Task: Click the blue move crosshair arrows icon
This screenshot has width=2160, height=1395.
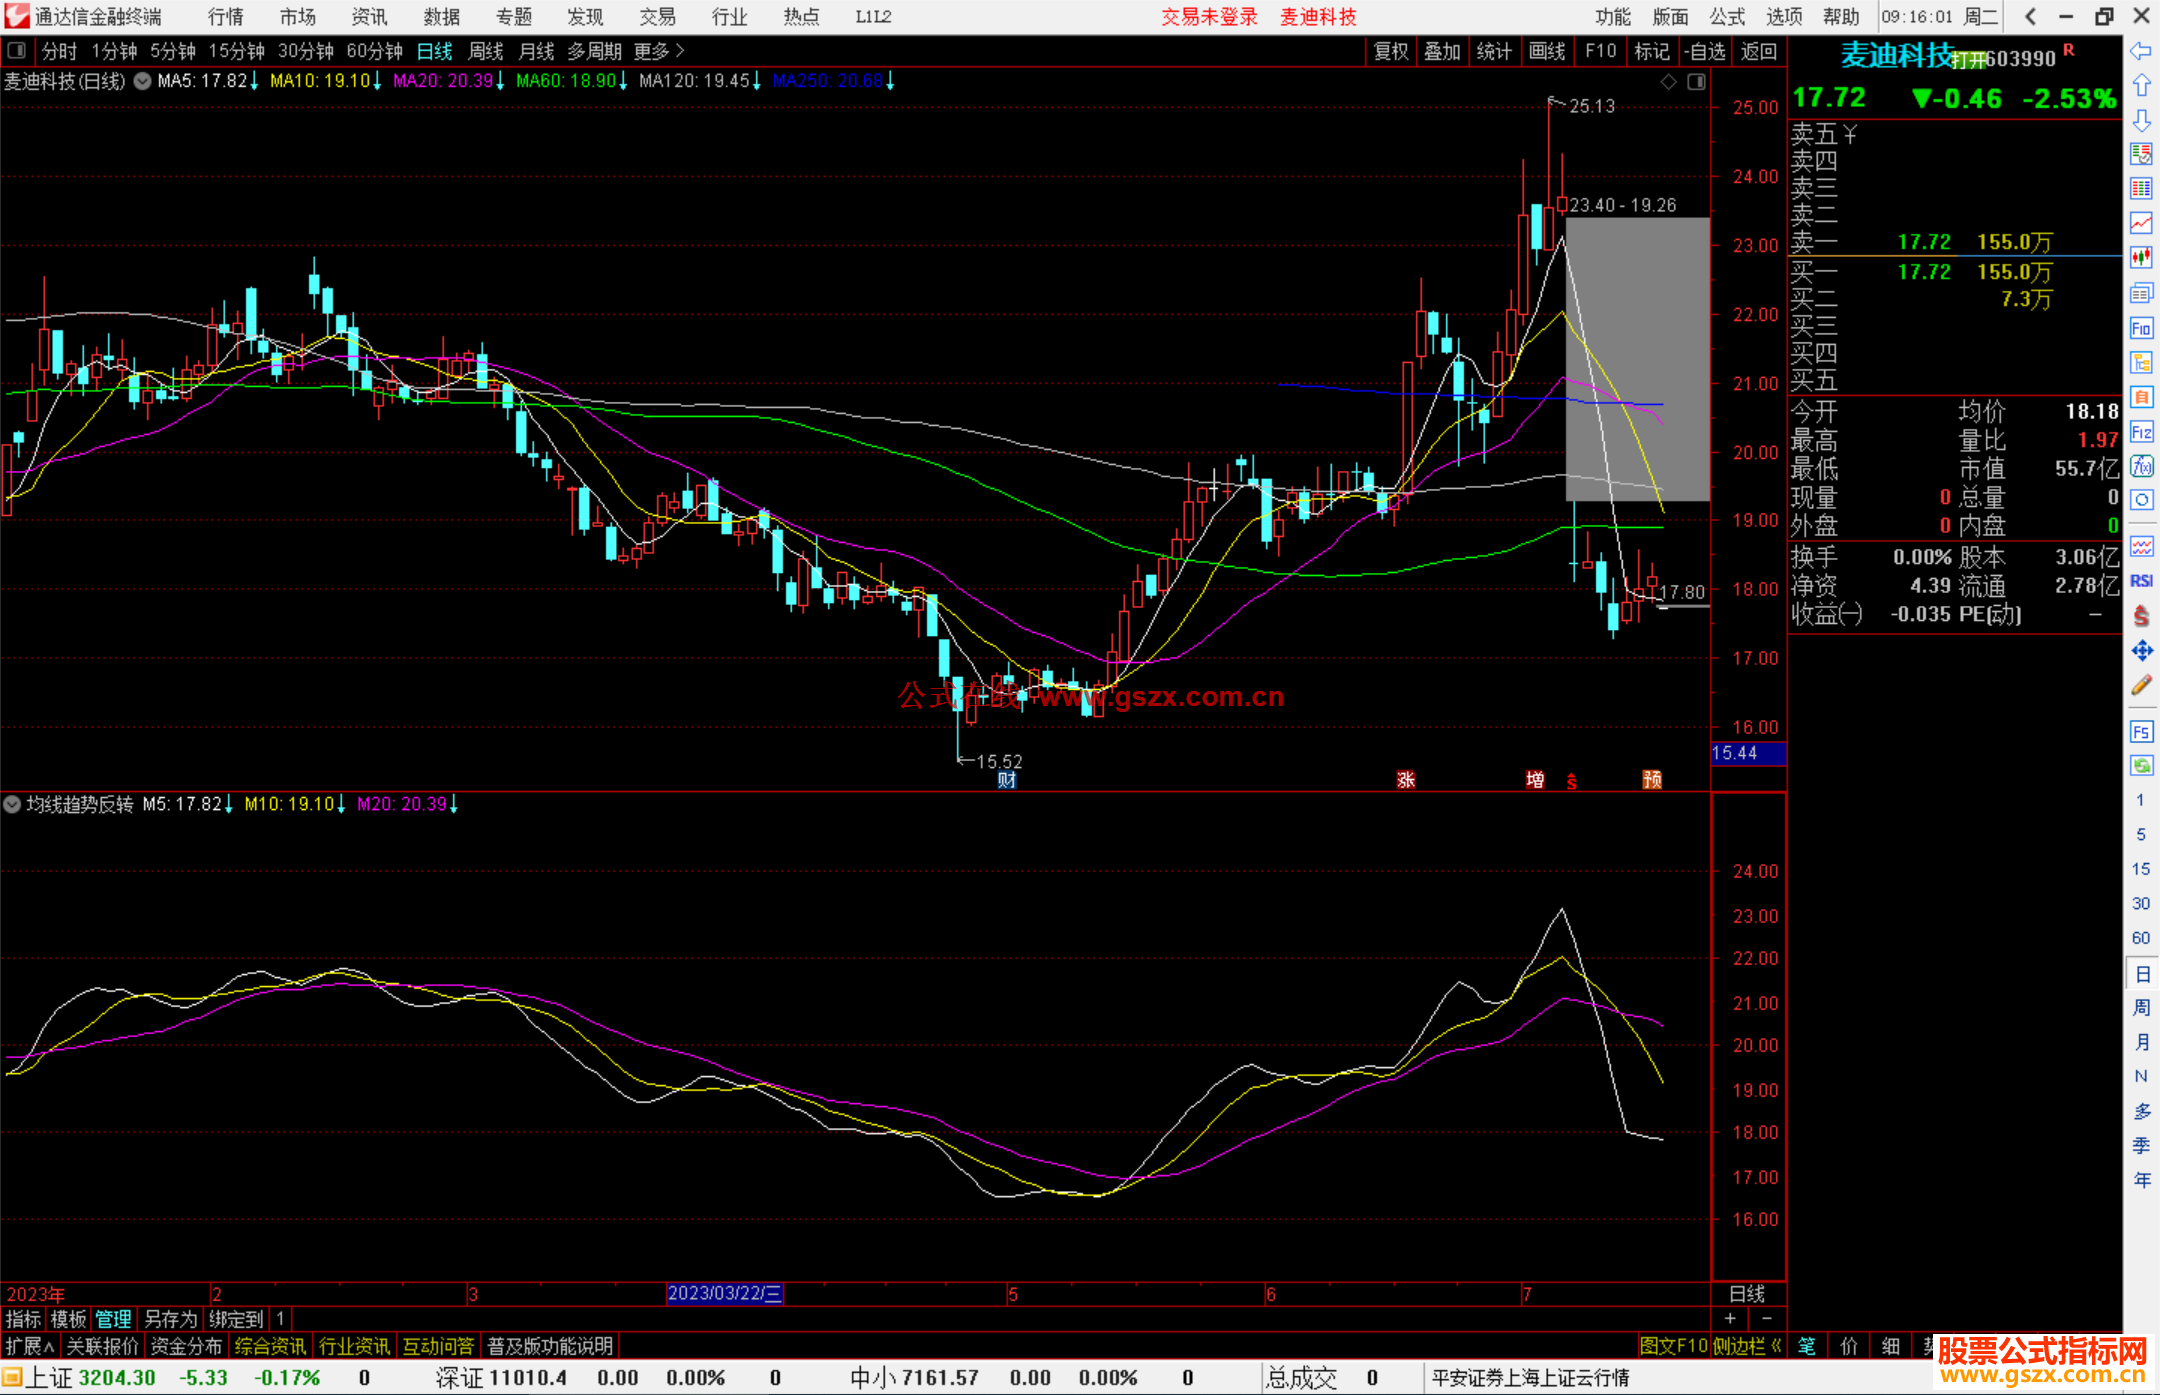Action: 2141,651
